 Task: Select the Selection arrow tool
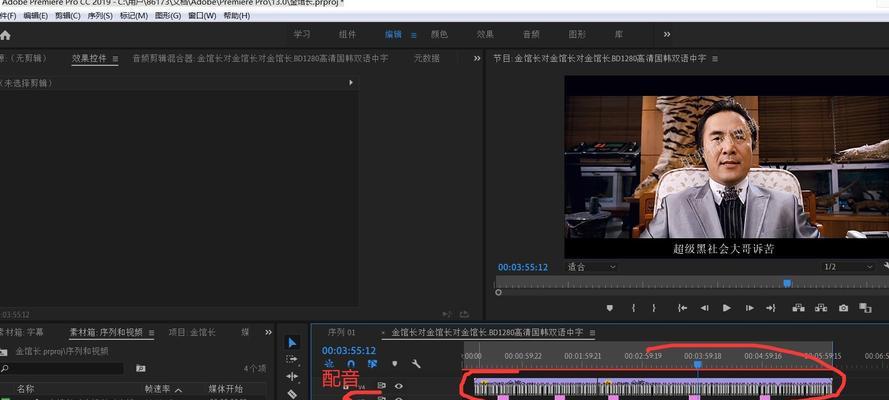[x=292, y=342]
